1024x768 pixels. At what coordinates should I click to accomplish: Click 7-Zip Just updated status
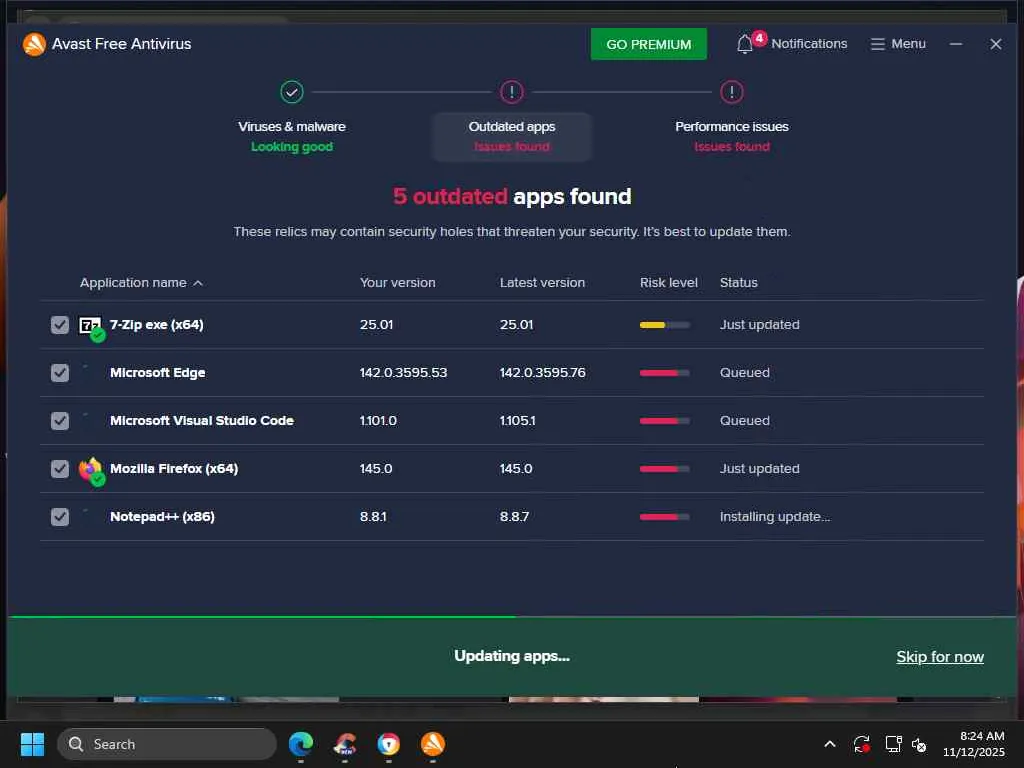pyautogui.click(x=760, y=325)
